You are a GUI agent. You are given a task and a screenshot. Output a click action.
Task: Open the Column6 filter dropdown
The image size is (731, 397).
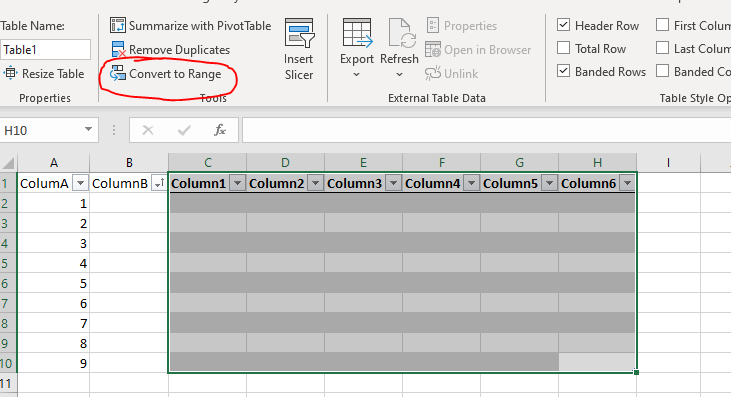[628, 184]
